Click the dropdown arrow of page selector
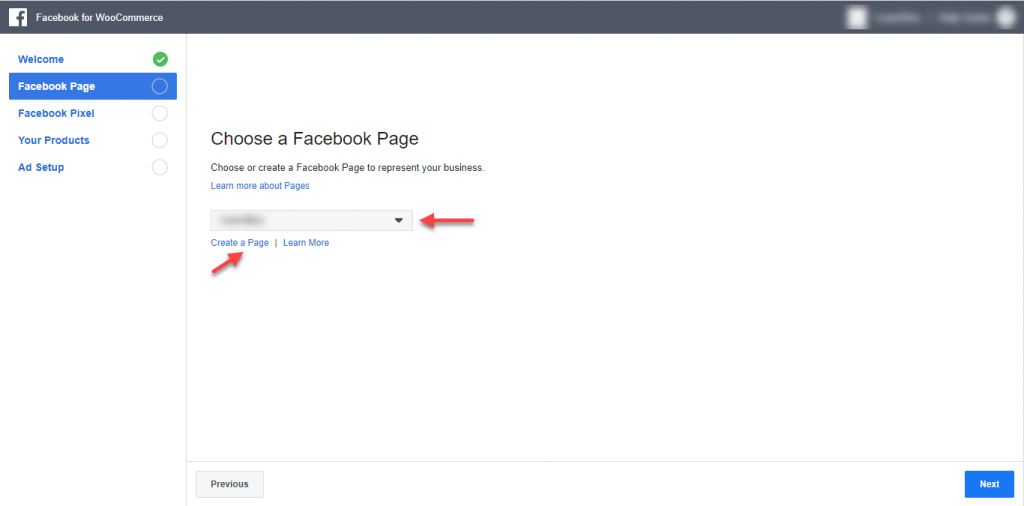The image size is (1024, 506). click(399, 221)
